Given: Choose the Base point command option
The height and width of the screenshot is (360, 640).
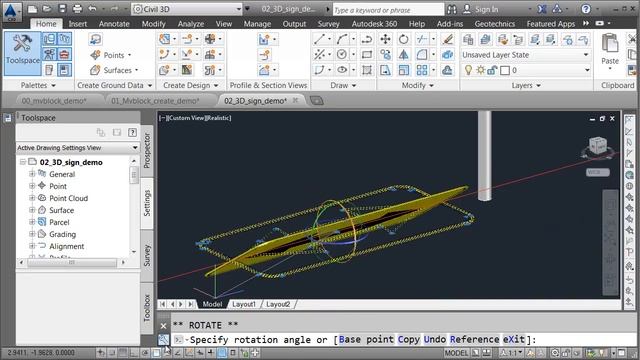Looking at the screenshot, I should tap(366, 340).
